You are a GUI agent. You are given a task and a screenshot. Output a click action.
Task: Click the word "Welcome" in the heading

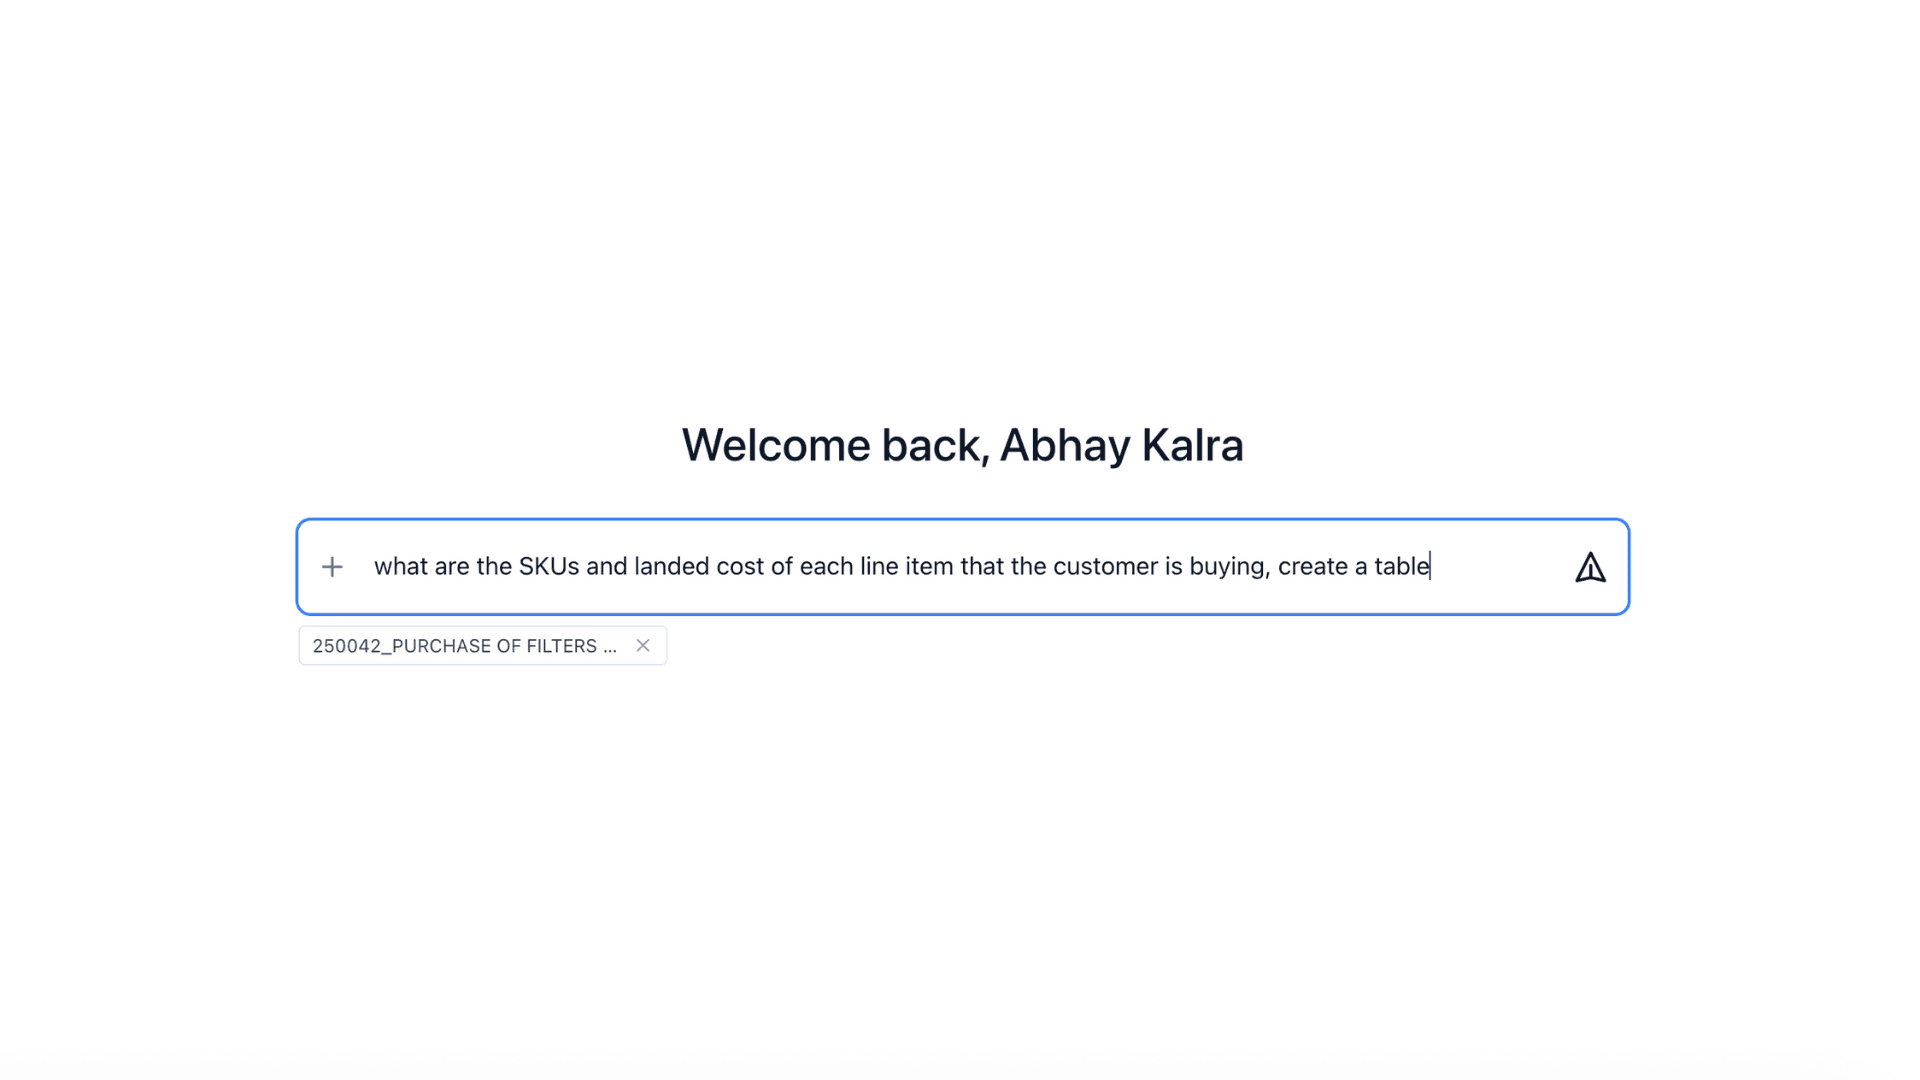[776, 445]
